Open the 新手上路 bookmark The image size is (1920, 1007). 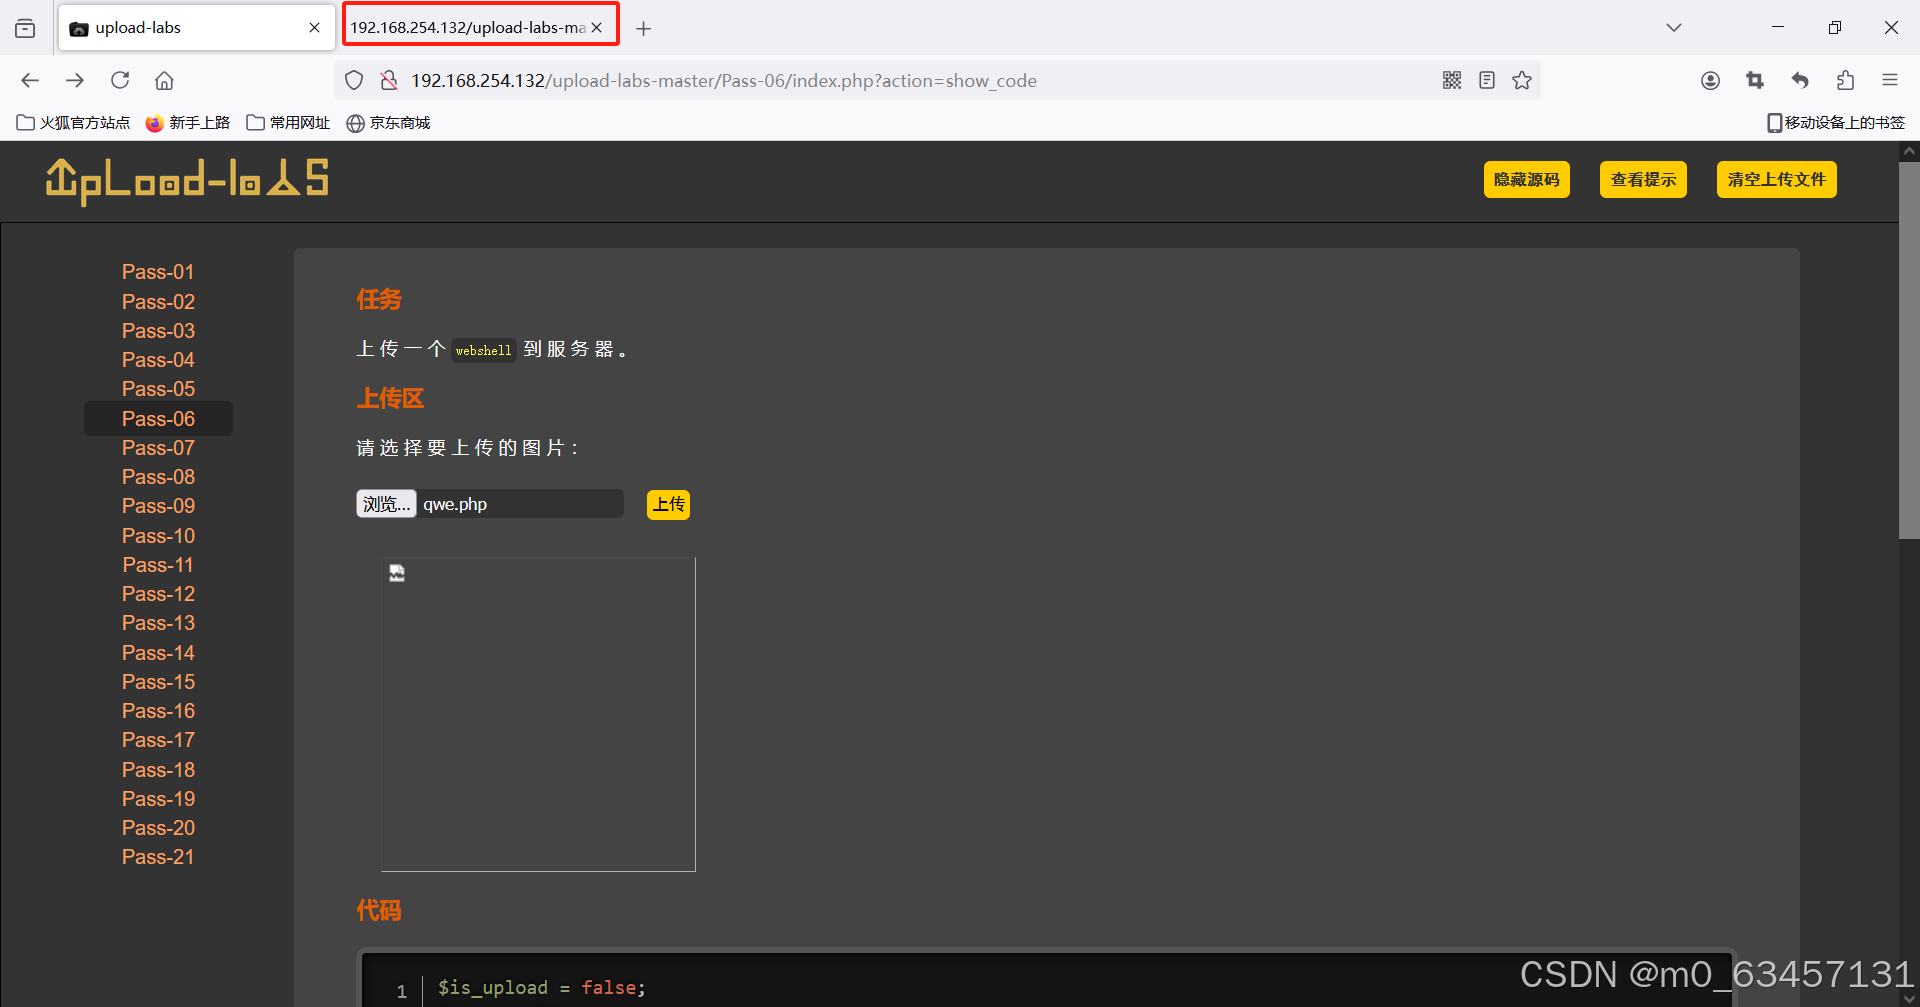188,123
